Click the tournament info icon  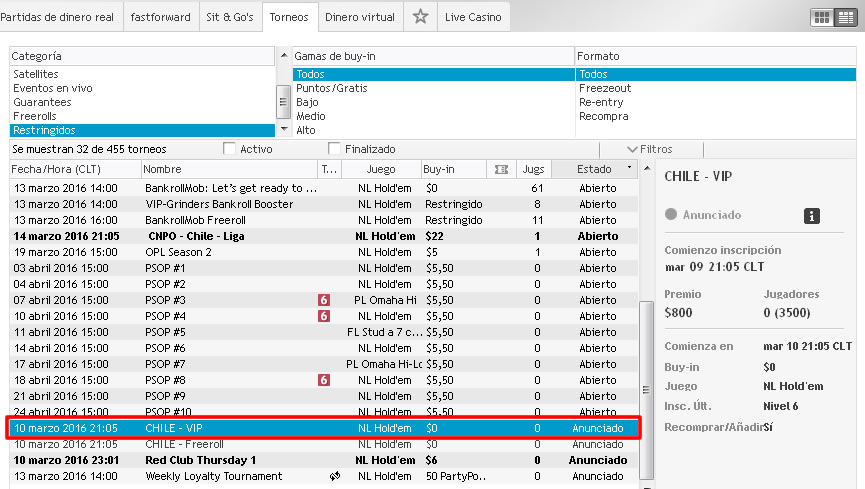(812, 214)
